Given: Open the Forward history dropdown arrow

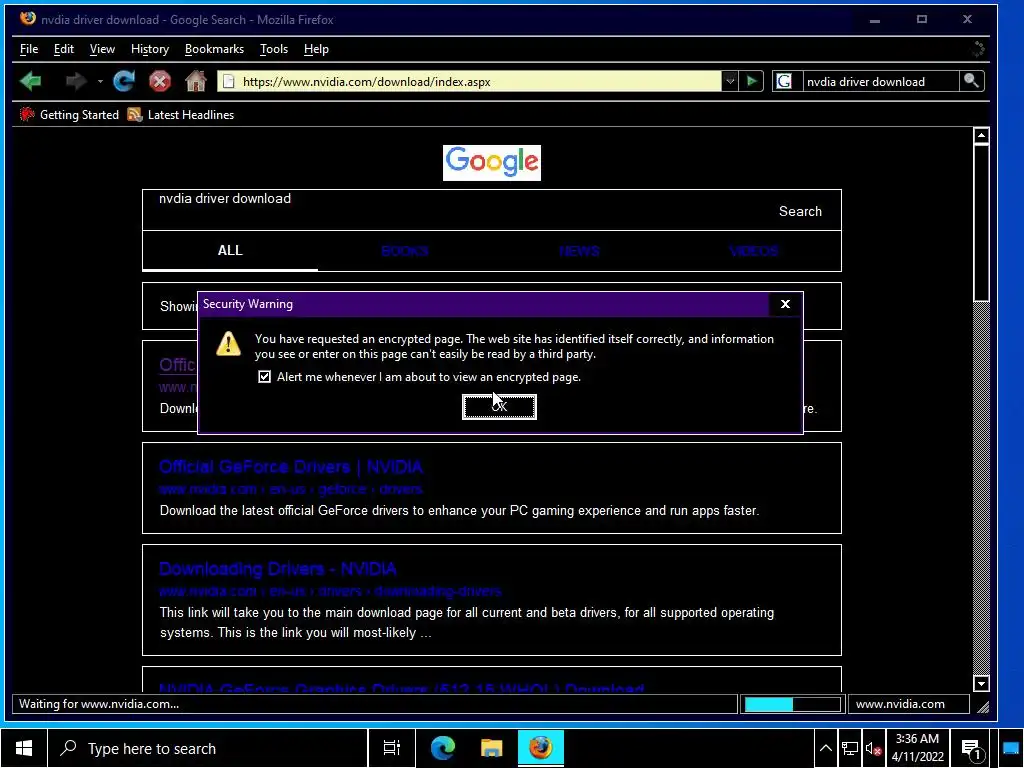Looking at the screenshot, I should pyautogui.click(x=100, y=82).
